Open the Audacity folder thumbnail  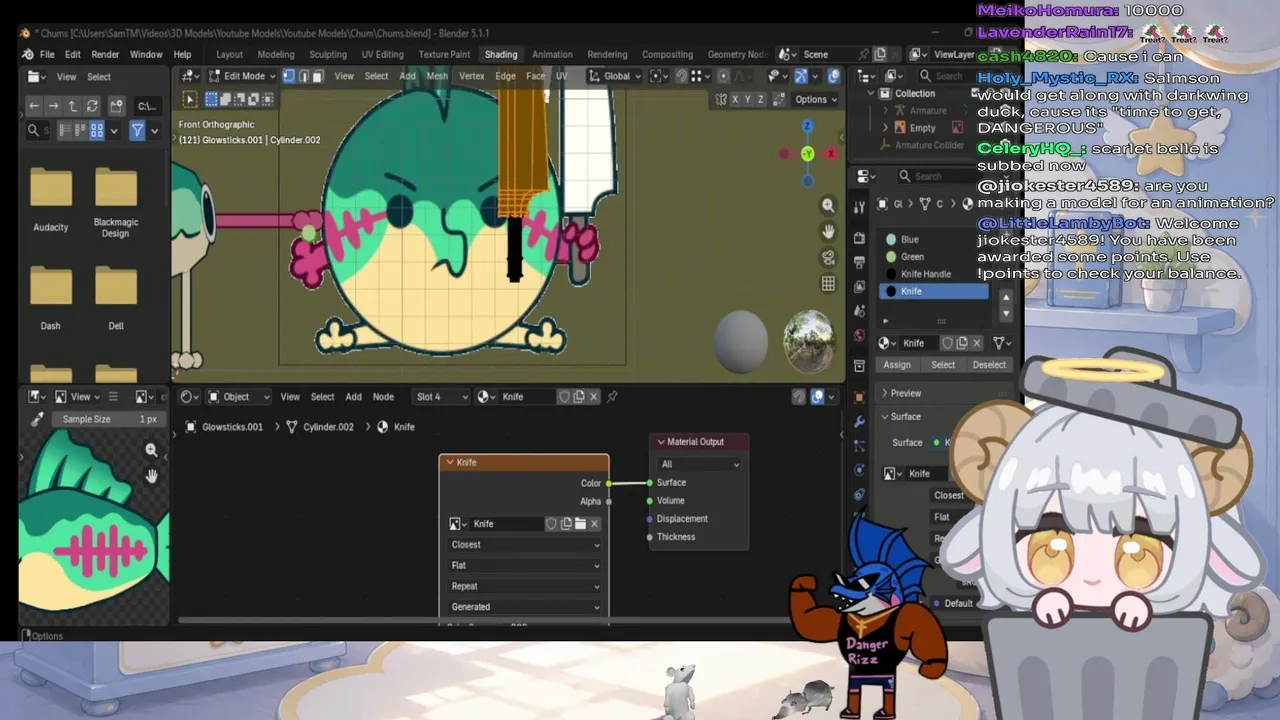click(x=51, y=199)
